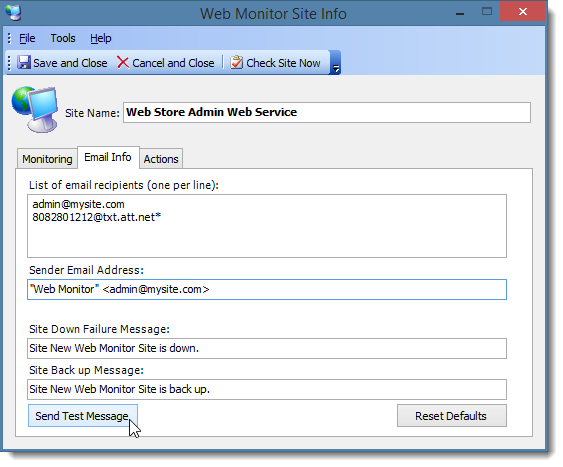Image resolution: width=563 pixels, height=467 pixels.
Task: Click the Reset Defaults button
Action: (452, 416)
